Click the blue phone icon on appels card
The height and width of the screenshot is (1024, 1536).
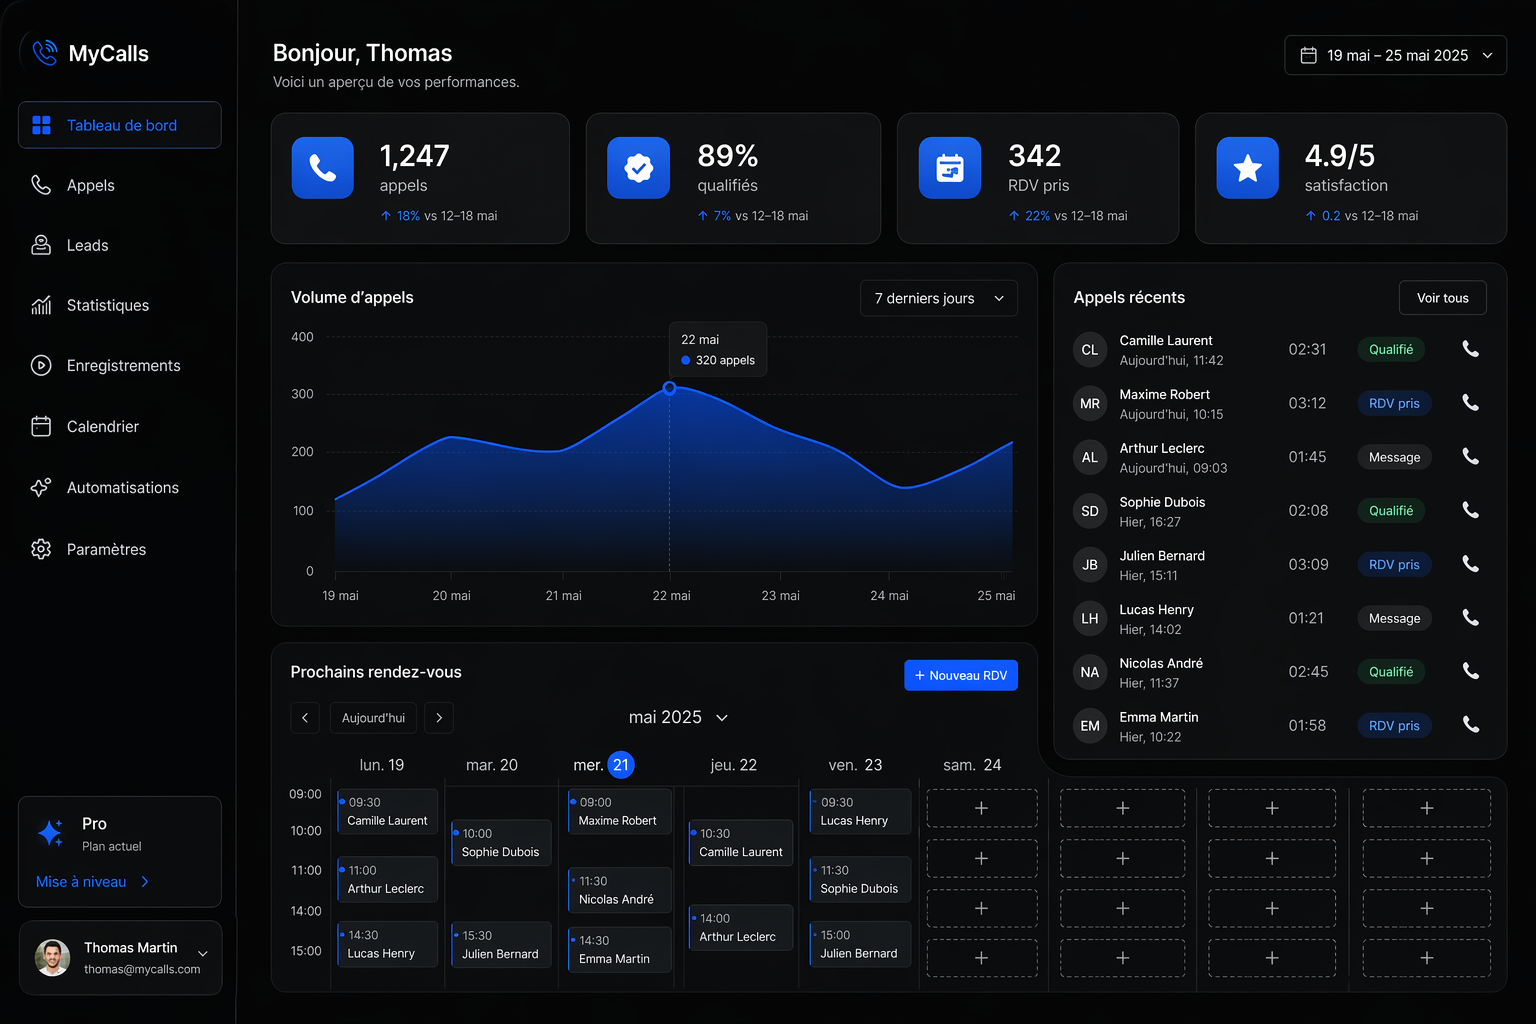tap(322, 168)
